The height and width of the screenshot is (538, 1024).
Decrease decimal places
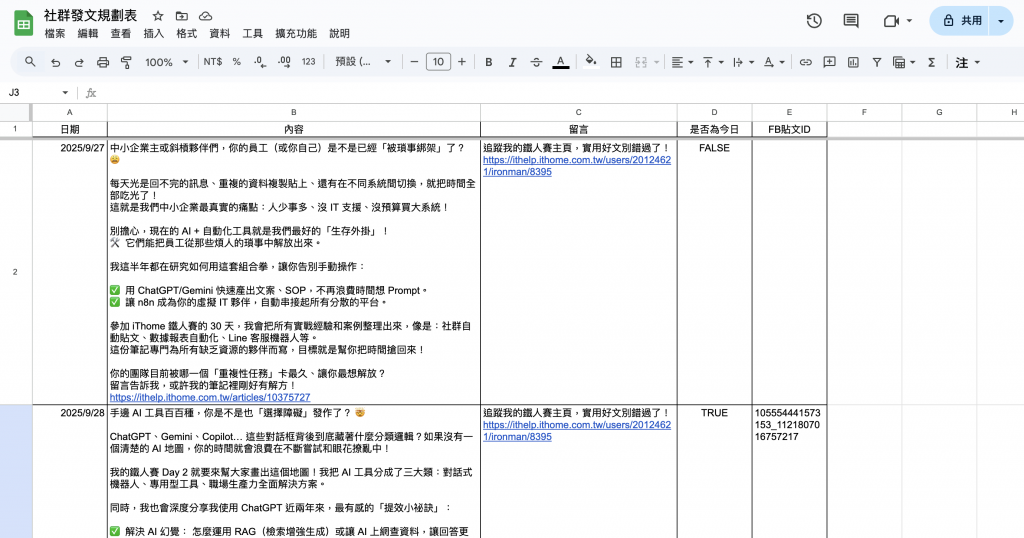[260, 62]
